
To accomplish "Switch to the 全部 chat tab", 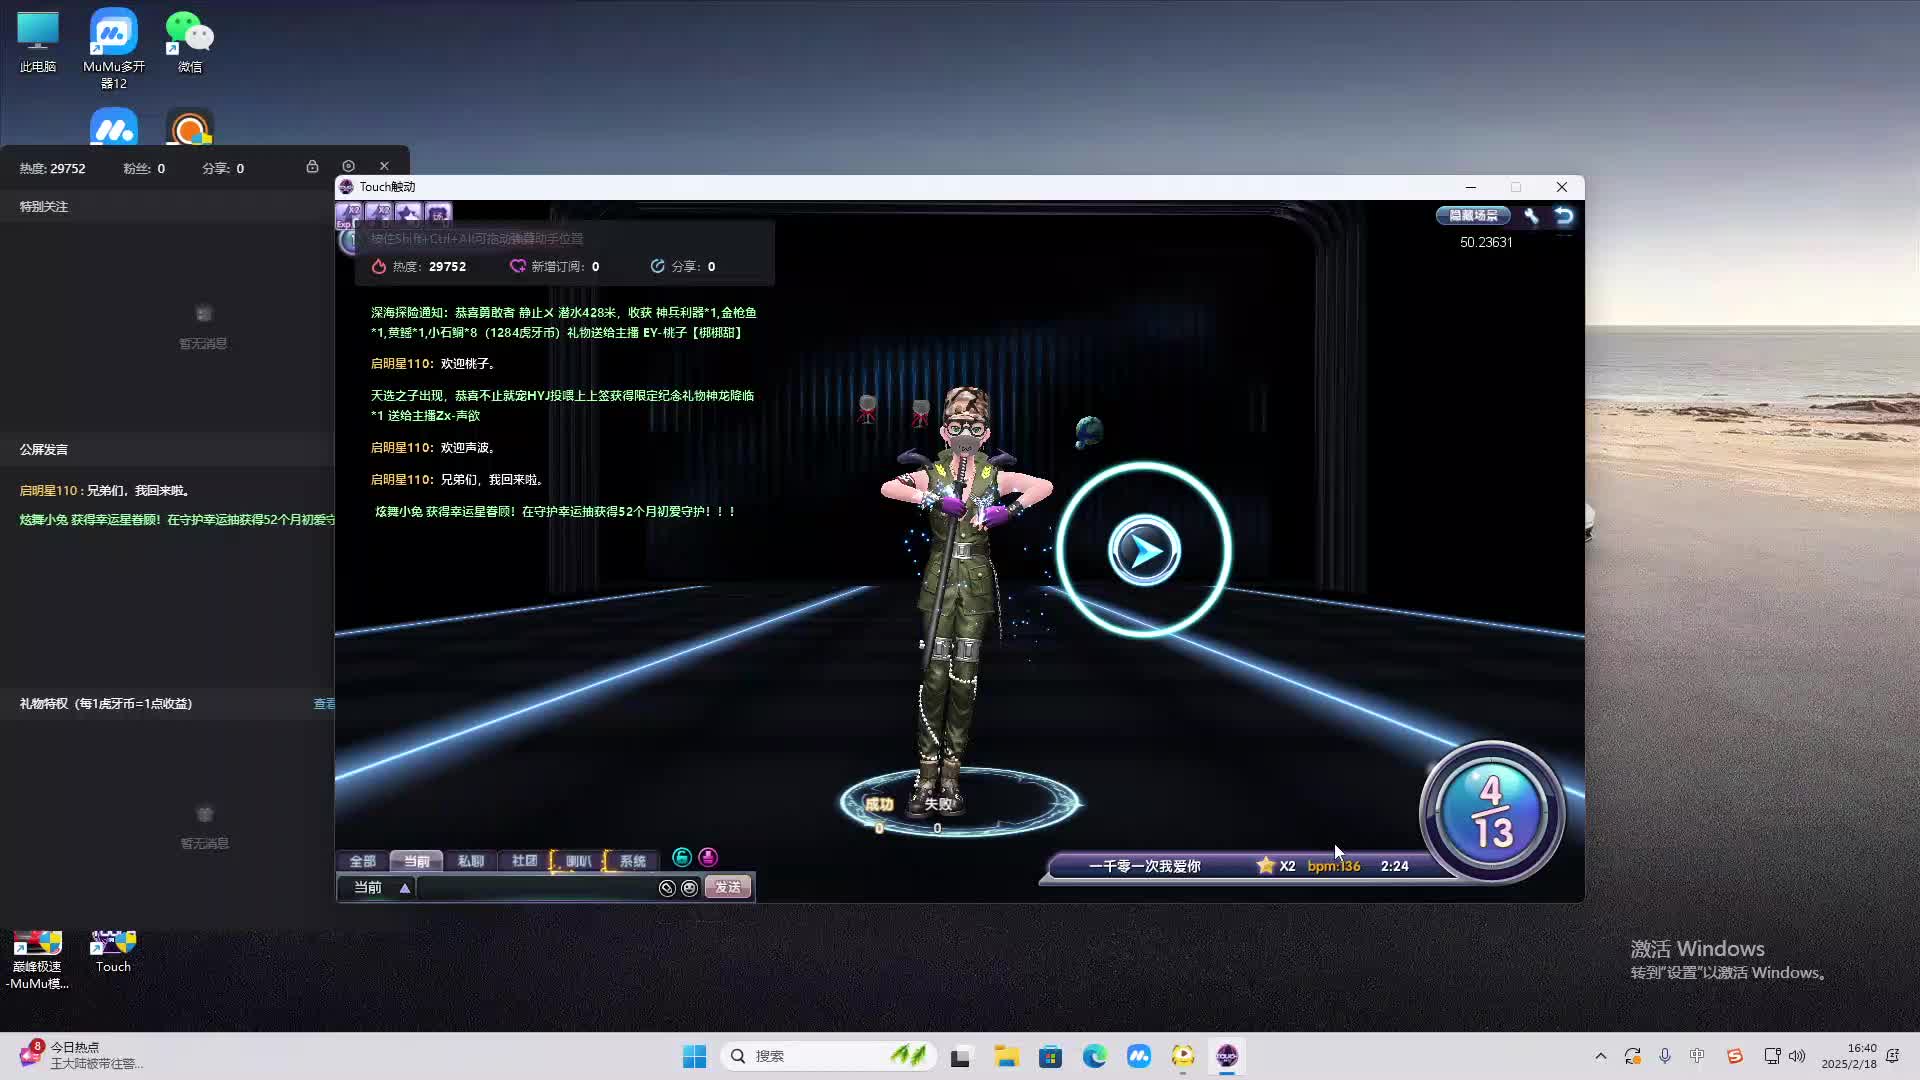I will [x=363, y=861].
